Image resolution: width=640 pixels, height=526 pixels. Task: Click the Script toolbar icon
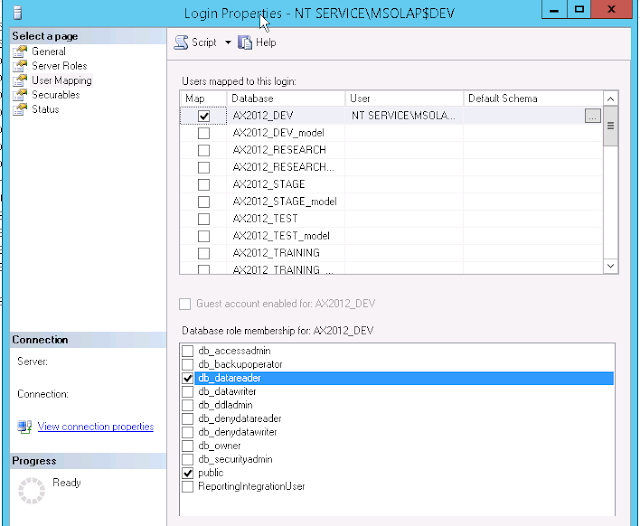pos(181,42)
